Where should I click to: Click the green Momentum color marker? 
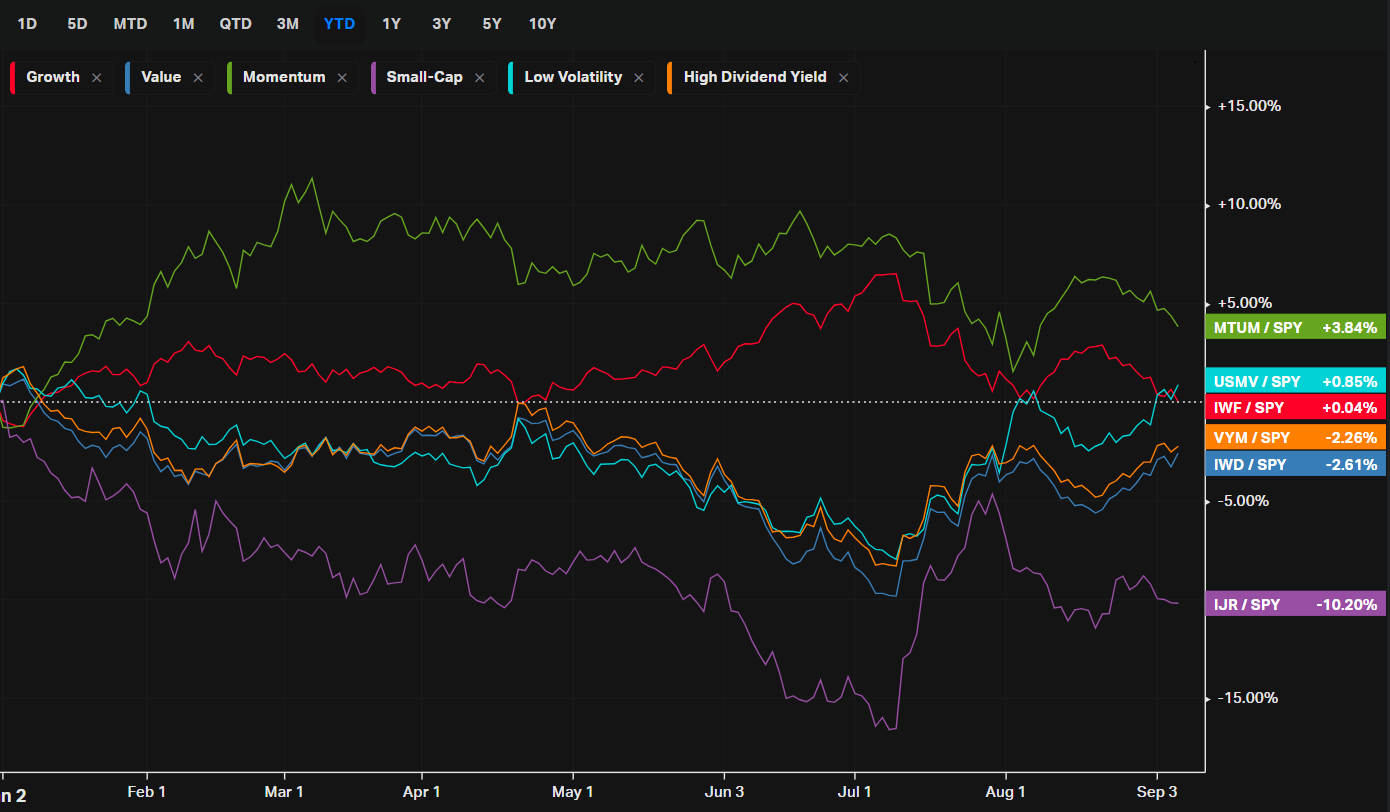(x=229, y=77)
